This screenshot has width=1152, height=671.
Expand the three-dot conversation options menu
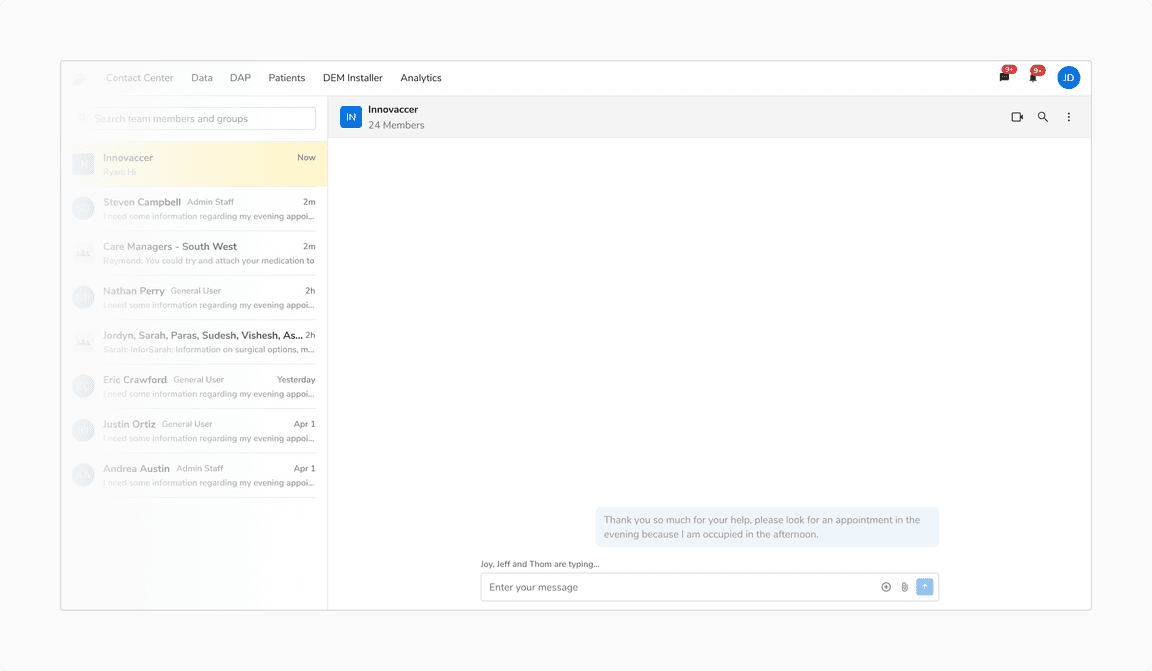1069,117
